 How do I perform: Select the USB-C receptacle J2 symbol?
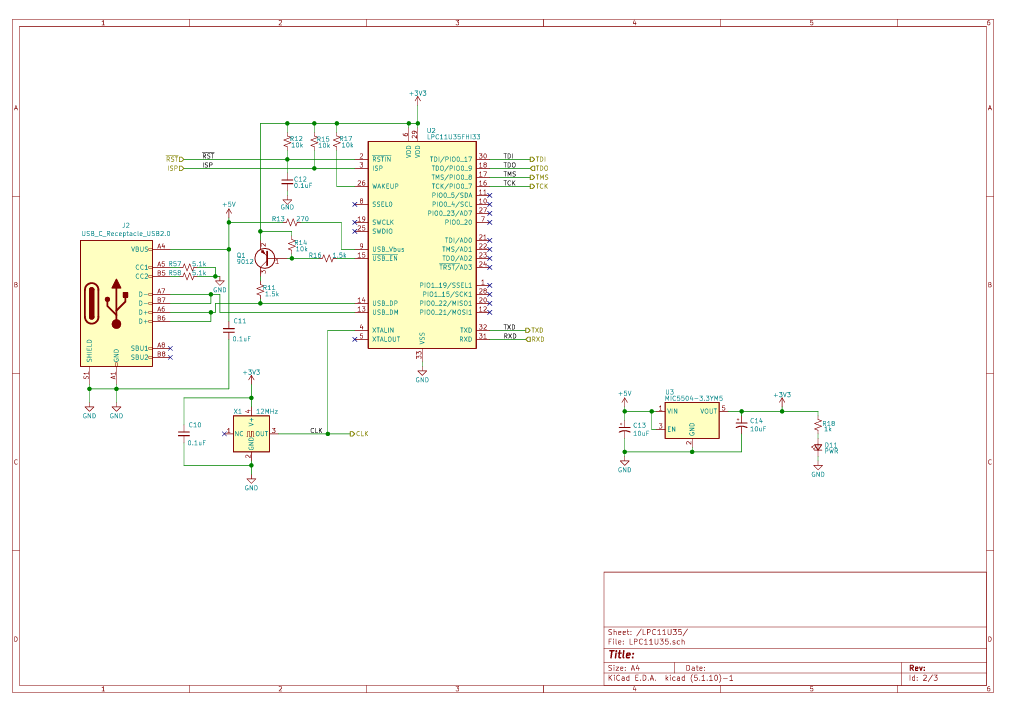(116, 303)
